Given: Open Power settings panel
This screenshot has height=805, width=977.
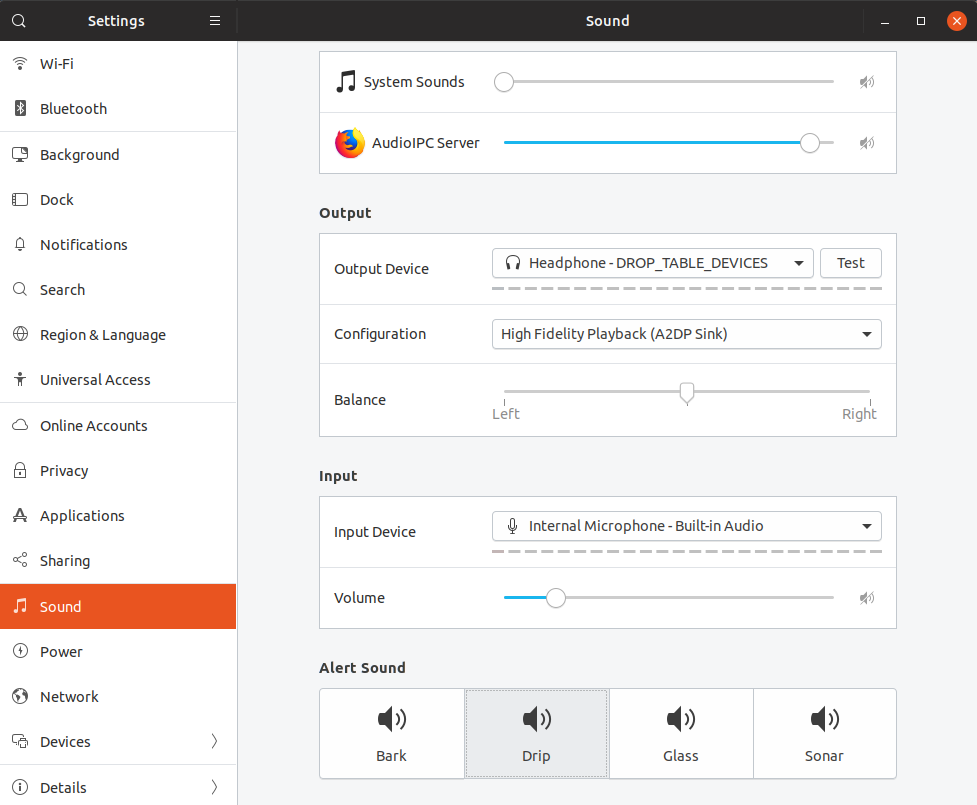Looking at the screenshot, I should tap(118, 651).
